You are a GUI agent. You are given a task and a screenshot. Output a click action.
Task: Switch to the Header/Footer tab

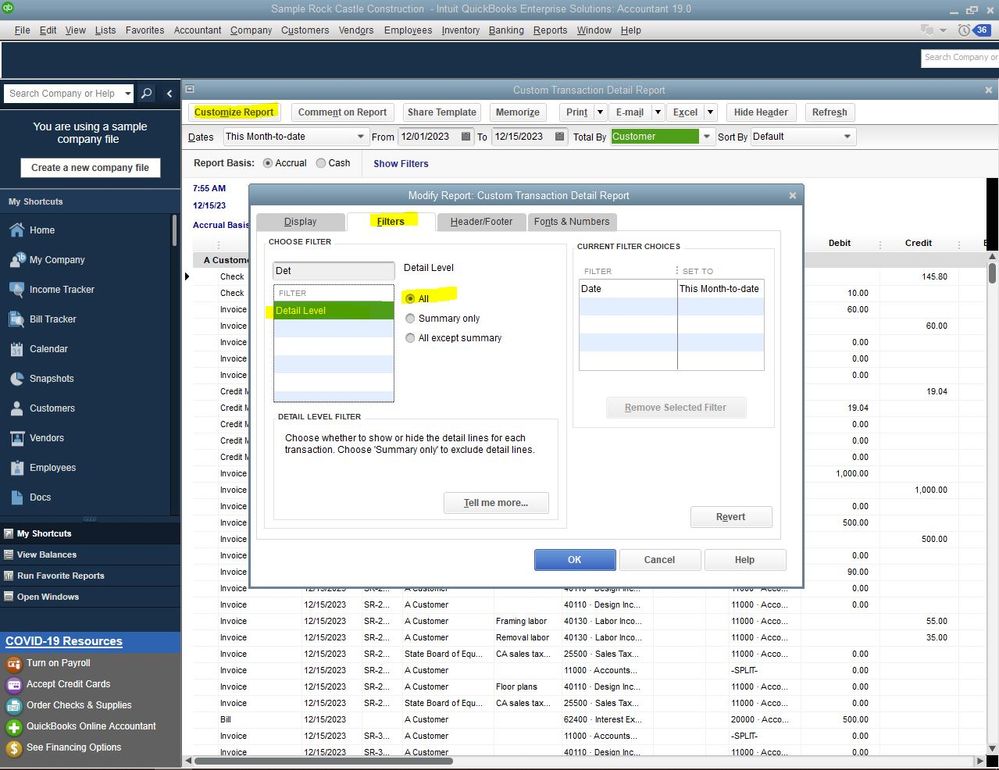pos(481,222)
